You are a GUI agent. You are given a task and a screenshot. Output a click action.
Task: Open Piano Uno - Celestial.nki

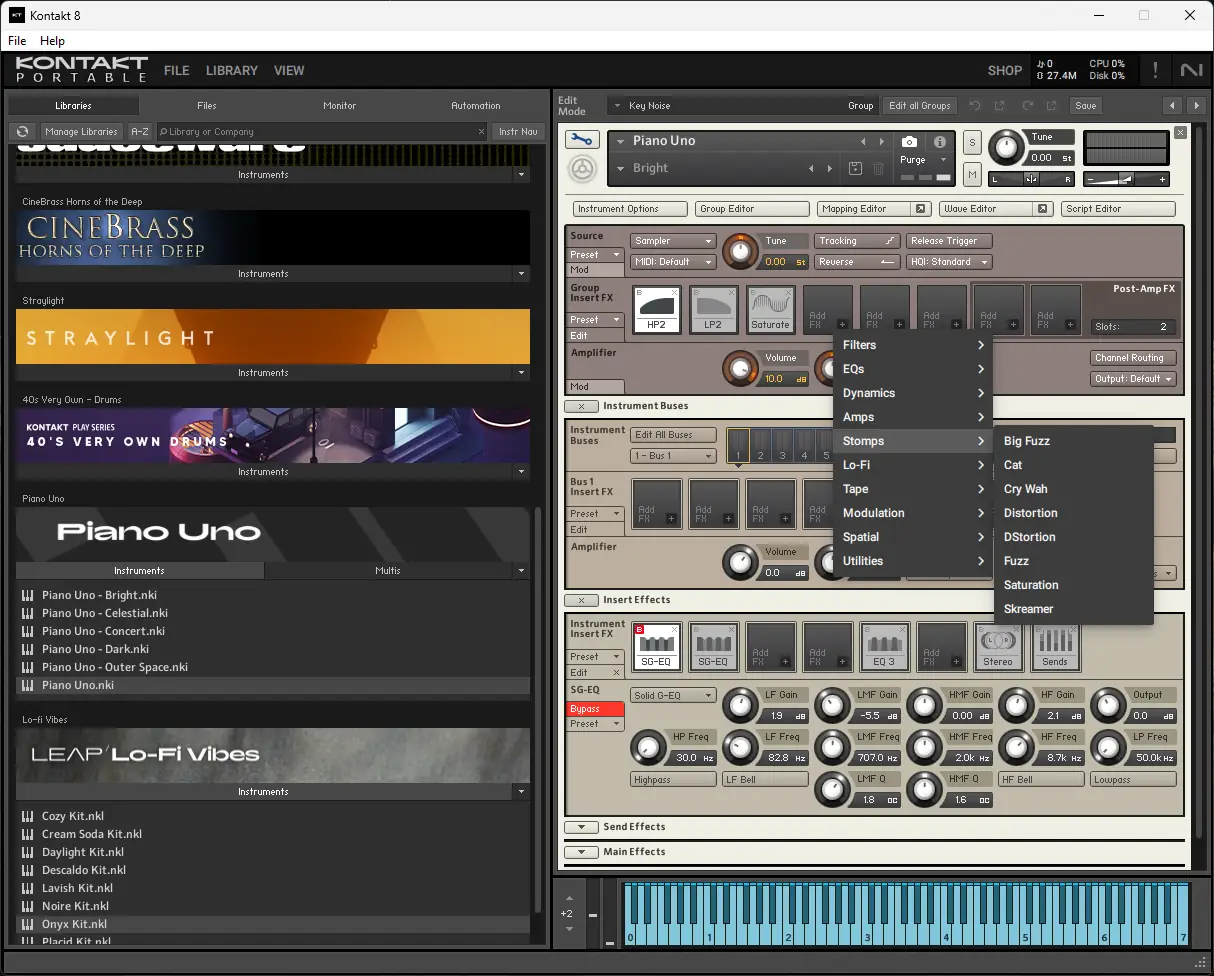pyautogui.click(x=105, y=613)
